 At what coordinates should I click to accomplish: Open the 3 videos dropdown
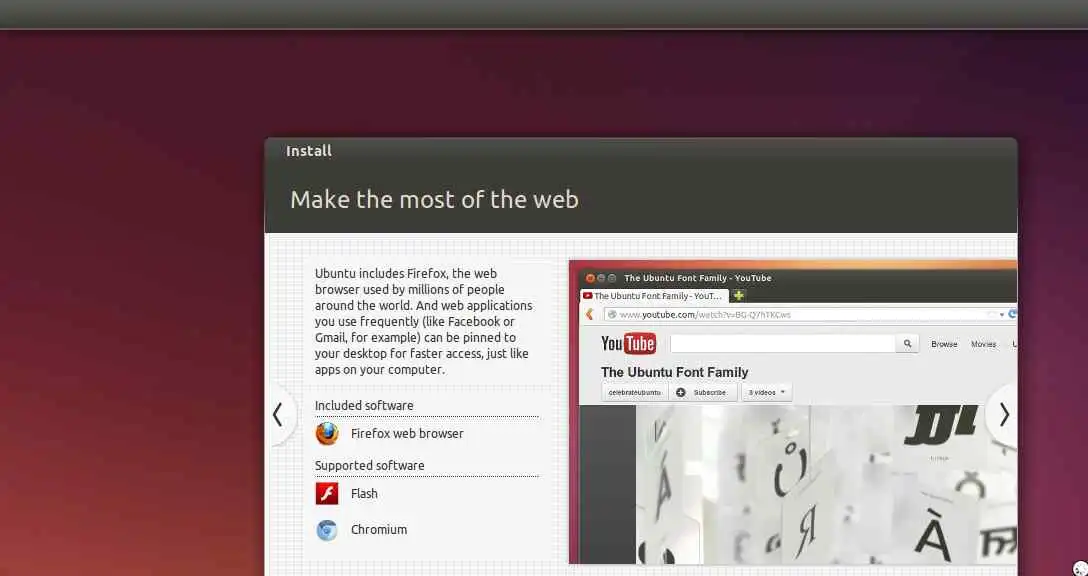pos(767,393)
